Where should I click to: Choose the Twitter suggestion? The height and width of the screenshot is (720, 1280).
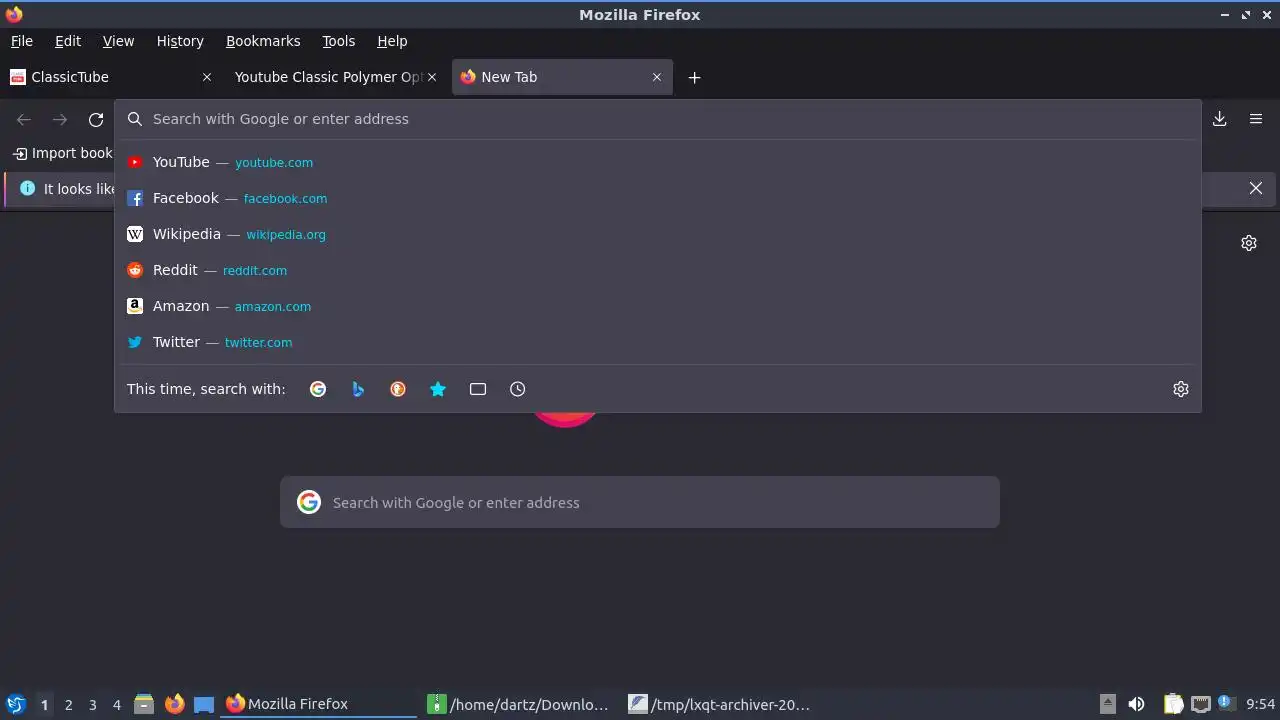(x=658, y=342)
